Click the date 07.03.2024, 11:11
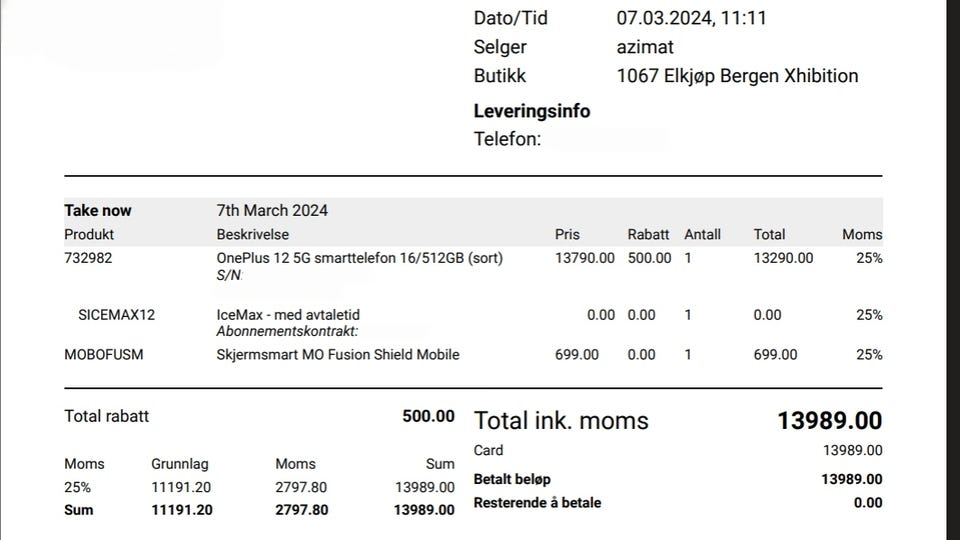This screenshot has width=960, height=540. (x=691, y=18)
